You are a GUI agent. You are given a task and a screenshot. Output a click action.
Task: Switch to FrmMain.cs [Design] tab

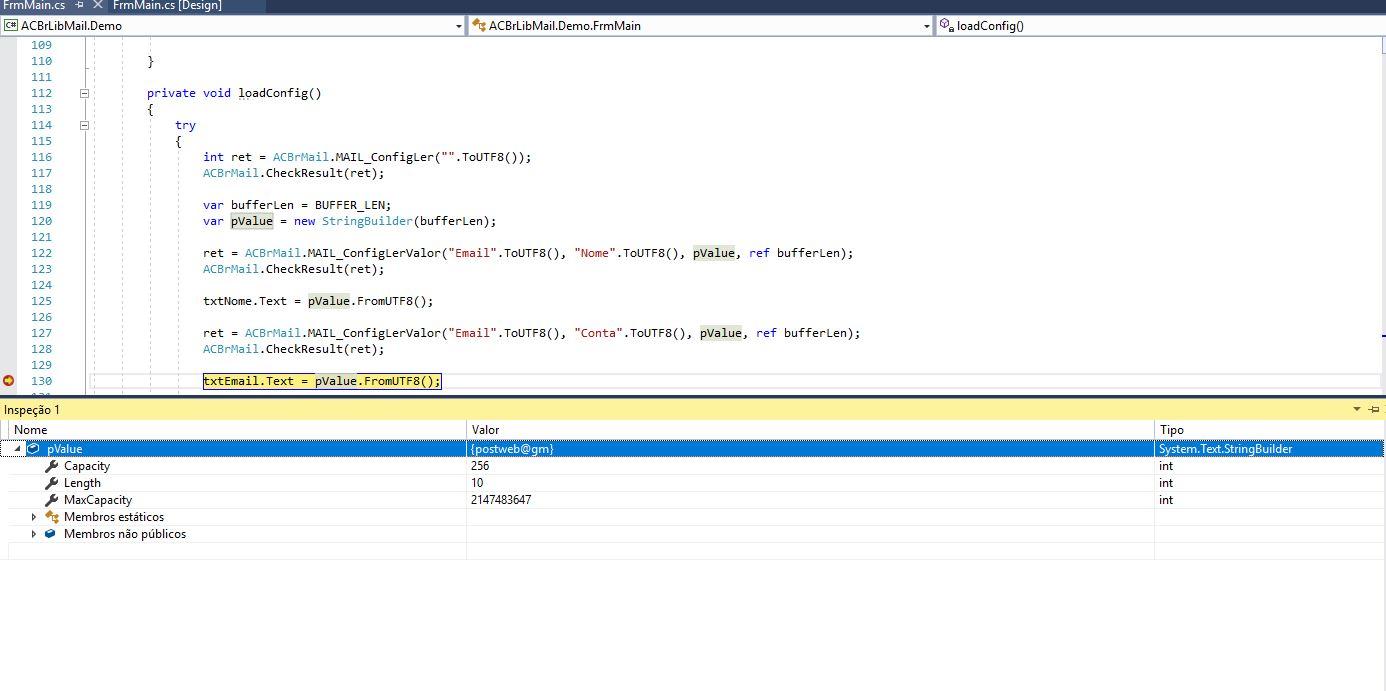[x=167, y=5]
